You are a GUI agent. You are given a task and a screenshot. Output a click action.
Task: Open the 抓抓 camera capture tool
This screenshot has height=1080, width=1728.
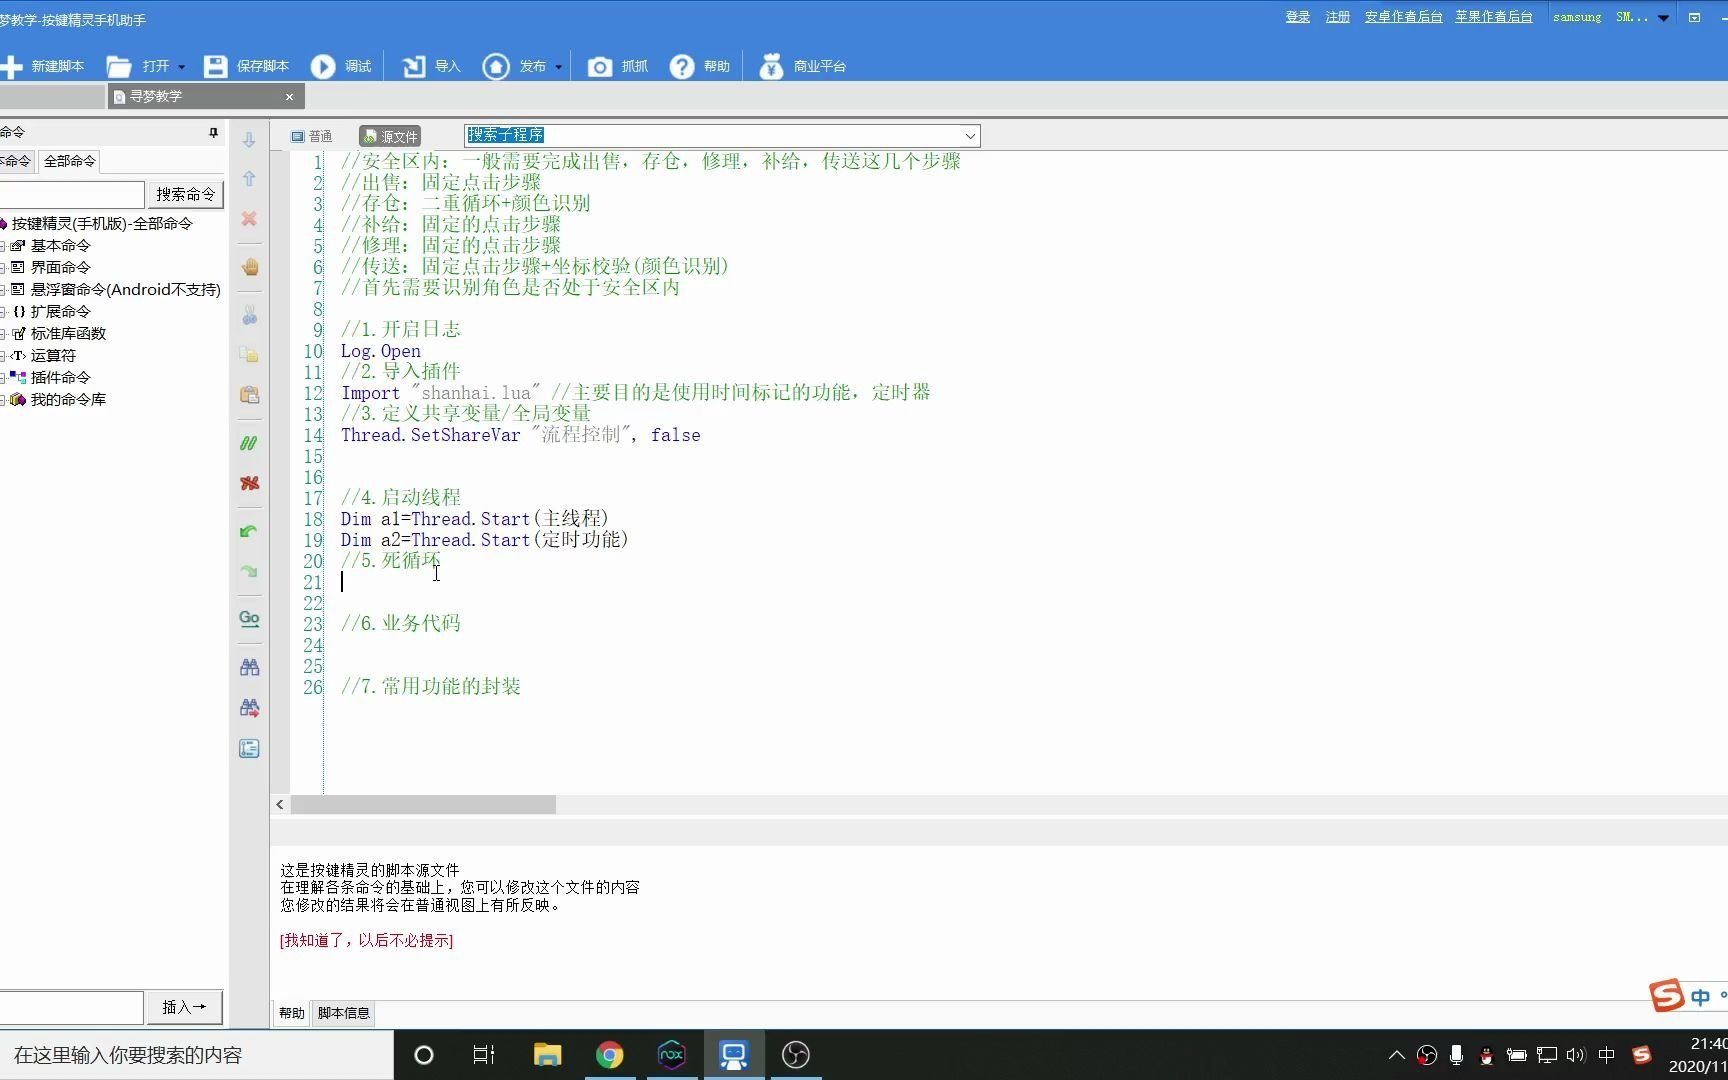(599, 66)
